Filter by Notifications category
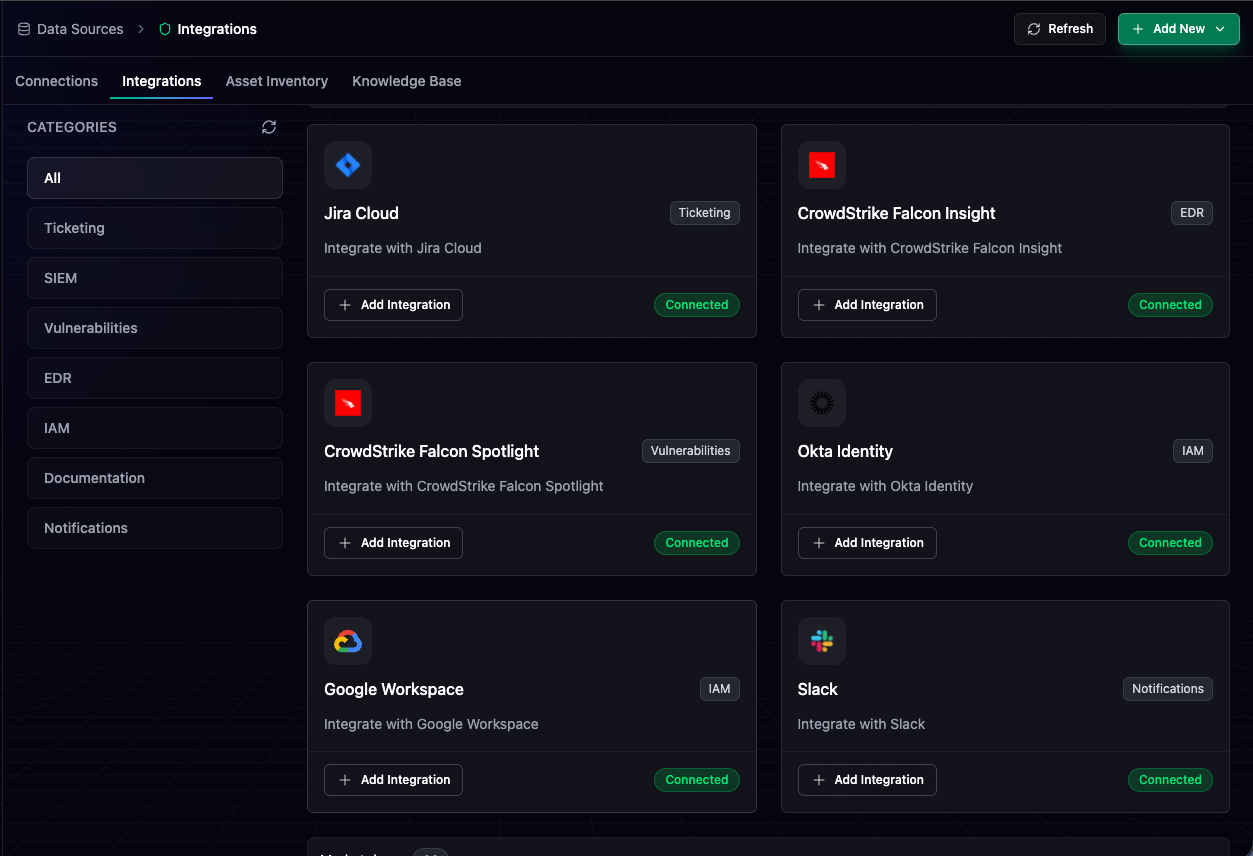This screenshot has width=1253, height=856. pos(155,528)
